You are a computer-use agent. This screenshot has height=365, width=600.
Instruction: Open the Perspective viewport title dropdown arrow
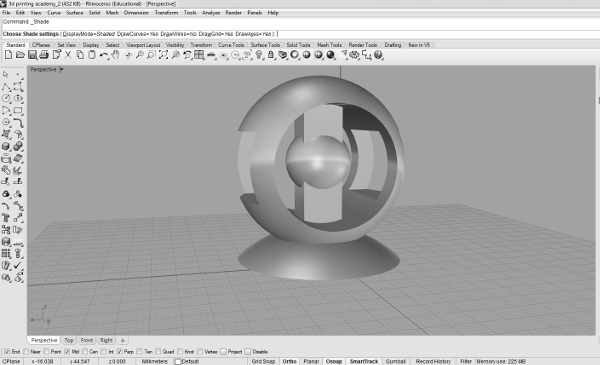pos(62,70)
